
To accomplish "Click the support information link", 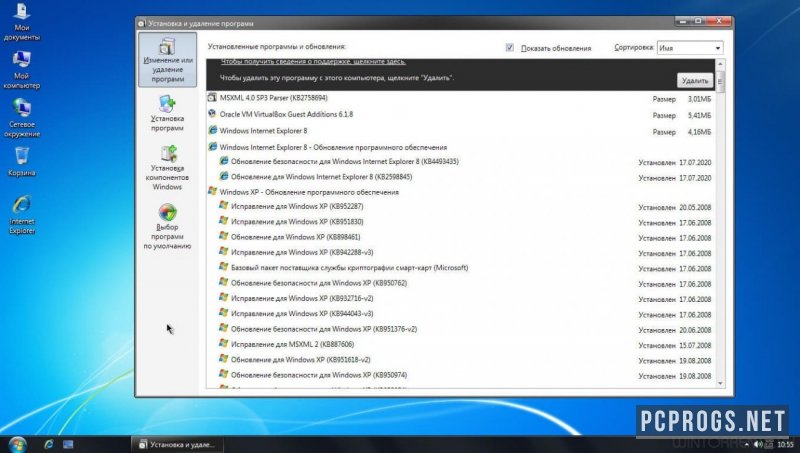I will tap(313, 62).
